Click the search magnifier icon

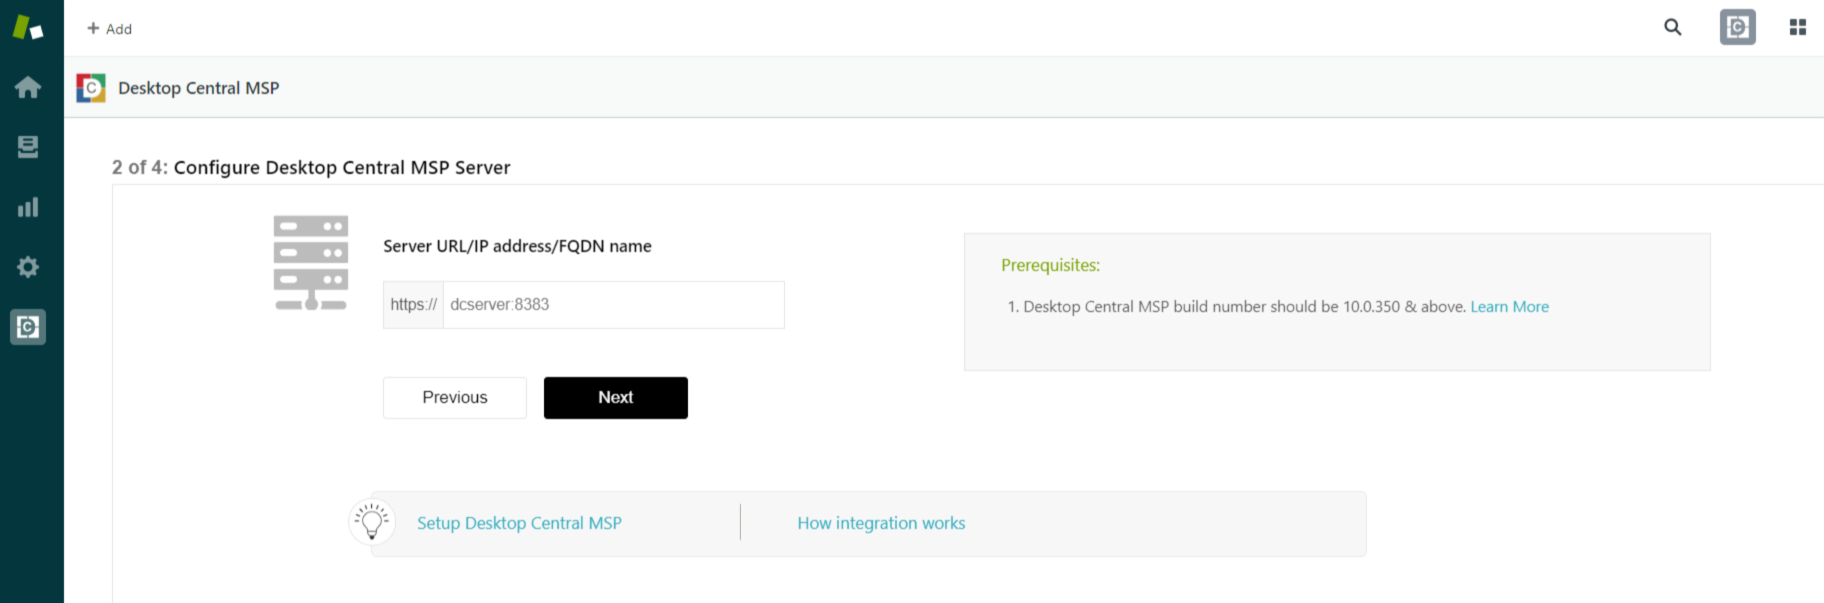point(1672,28)
